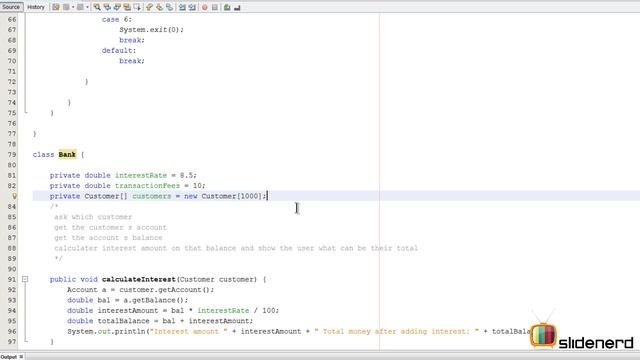
Task: Shift line left toolbar icon
Action: (x=182, y=7)
